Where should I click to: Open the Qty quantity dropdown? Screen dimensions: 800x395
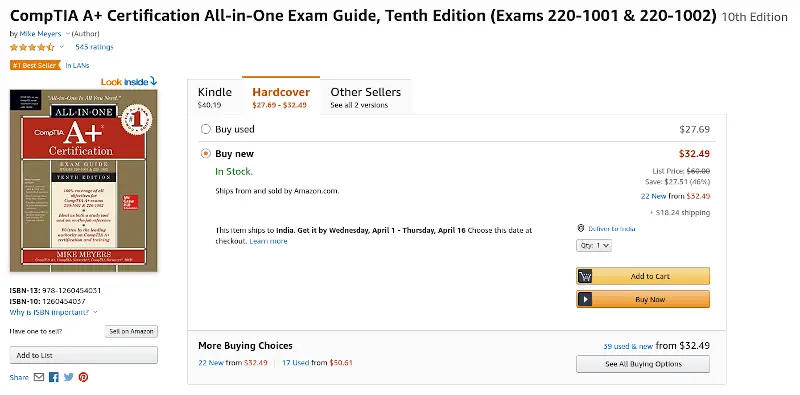click(x=594, y=245)
